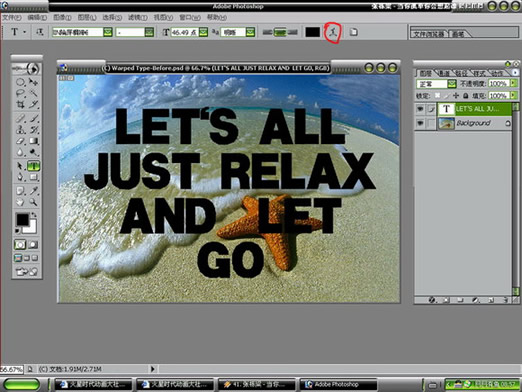The width and height of the screenshot is (522, 392).
Task: Click the black text color swatch in options bar
Action: click(x=312, y=32)
